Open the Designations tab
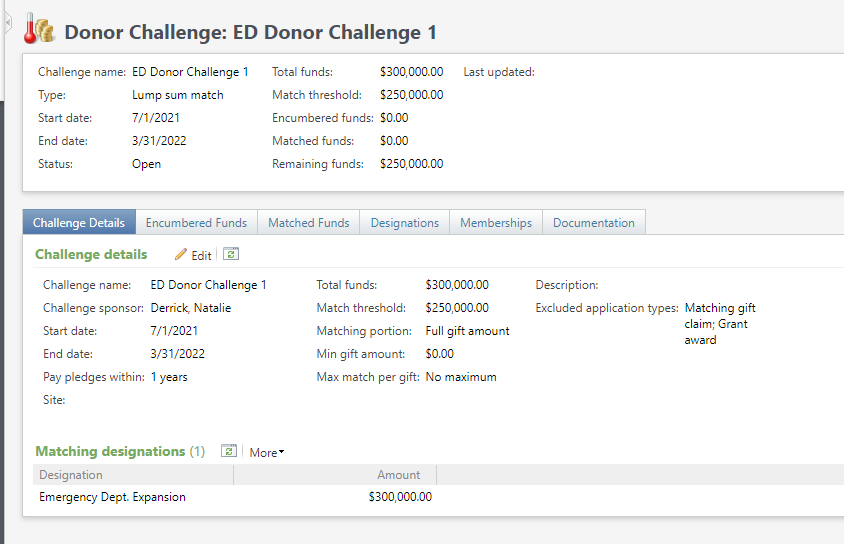The height and width of the screenshot is (544, 844). [404, 223]
